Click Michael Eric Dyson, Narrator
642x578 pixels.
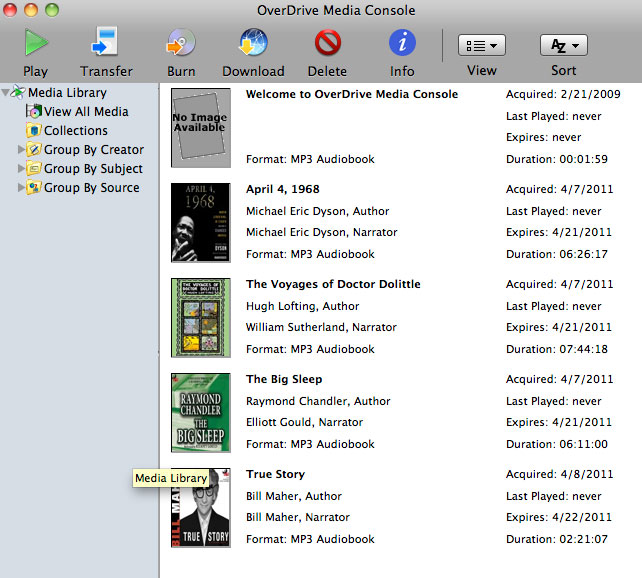click(321, 232)
